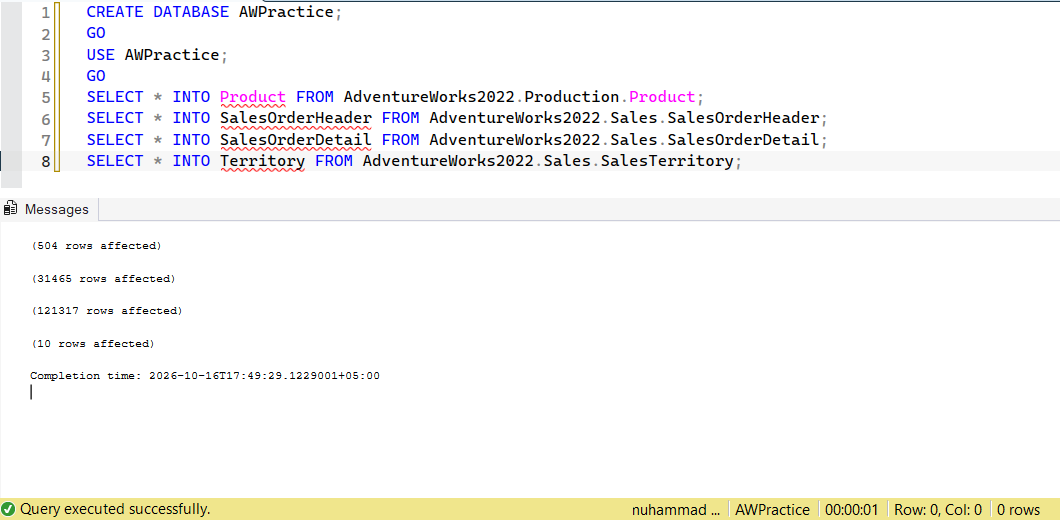Click 'CREATE DATABASE AWPractice;' code line

coord(214,12)
